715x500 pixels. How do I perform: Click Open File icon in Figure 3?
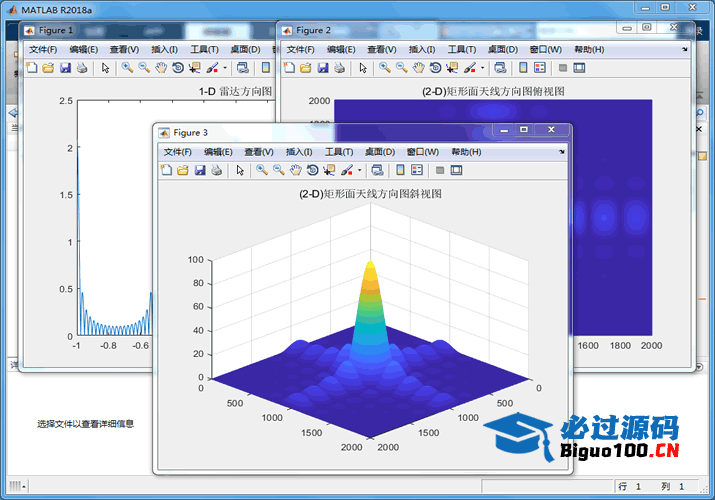(183, 170)
